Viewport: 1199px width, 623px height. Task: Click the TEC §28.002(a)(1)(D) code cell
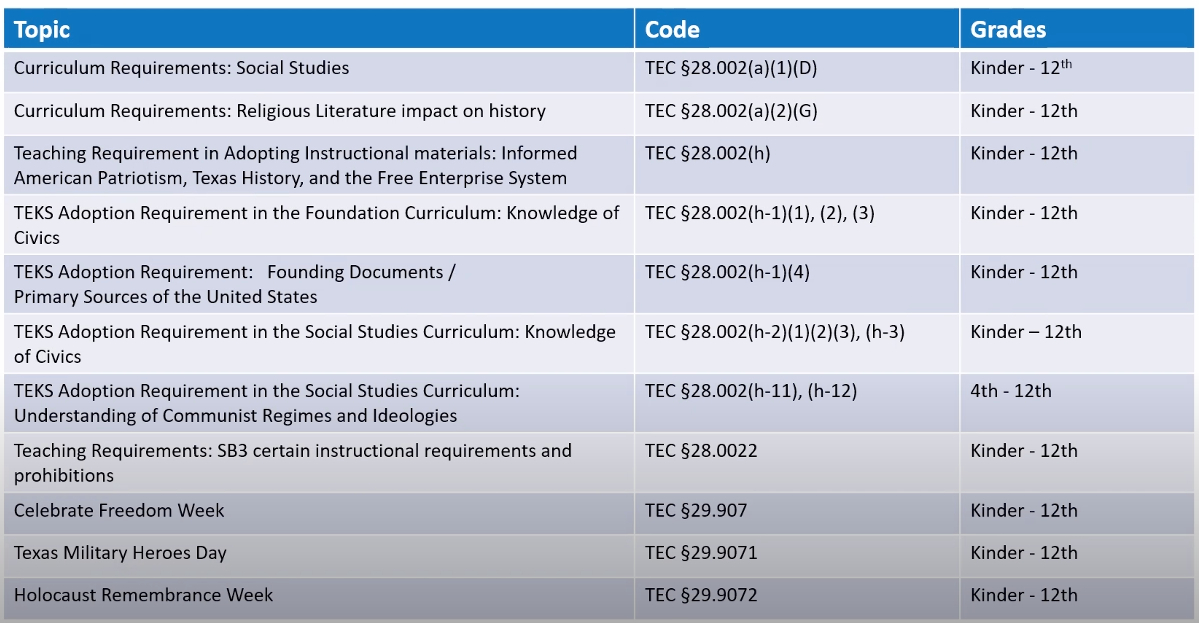click(x=733, y=69)
